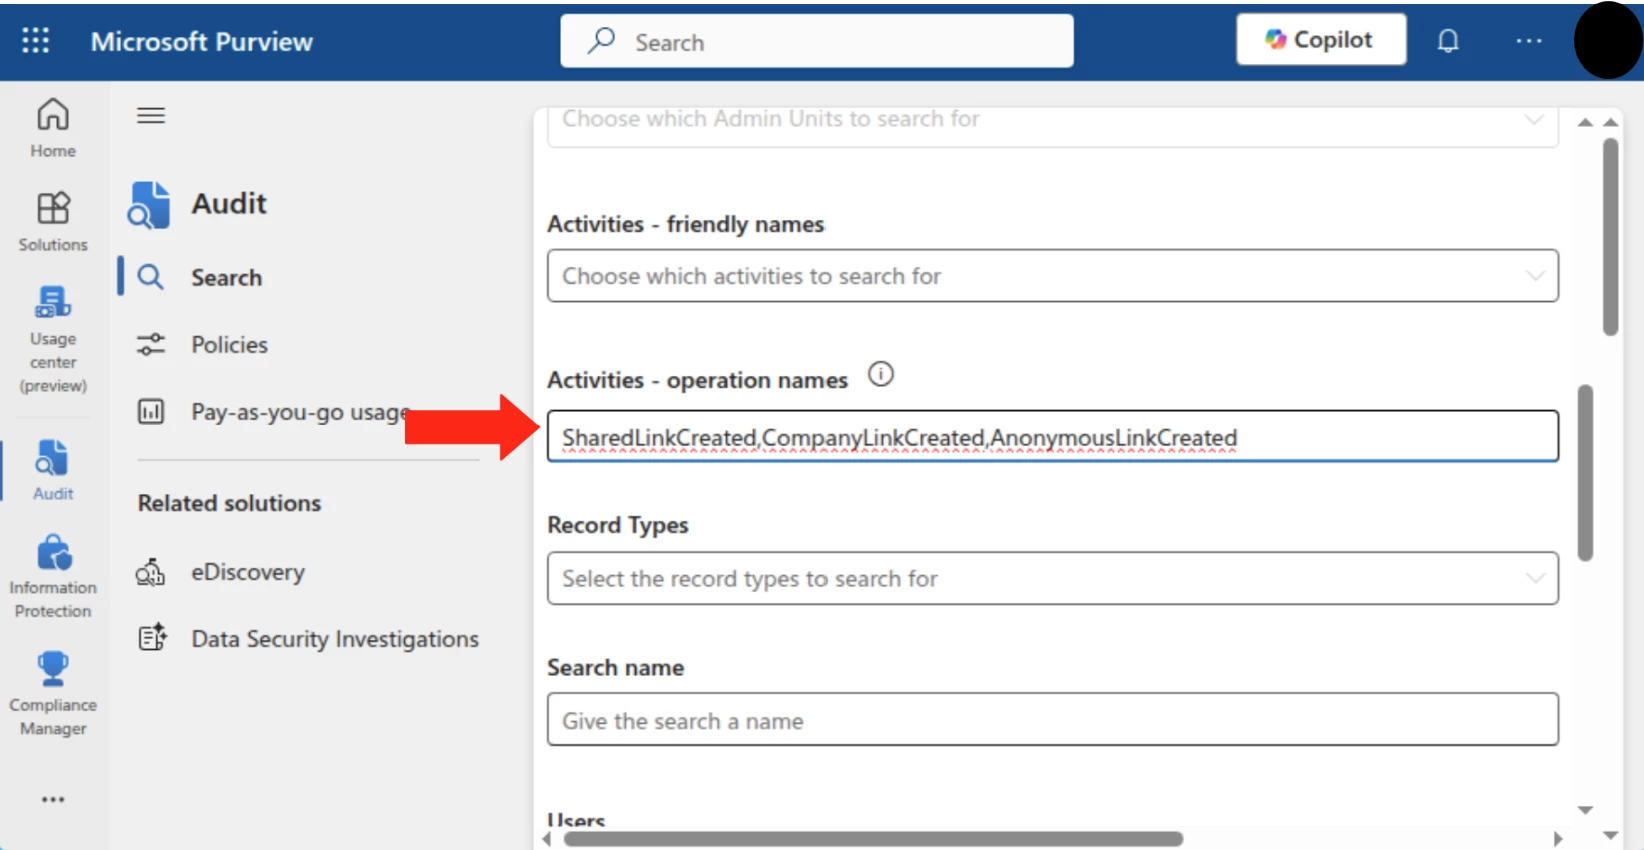Viewport: 1644px width, 850px height.
Task: Click the horizontal scrollbar right arrow
Action: (x=1557, y=839)
